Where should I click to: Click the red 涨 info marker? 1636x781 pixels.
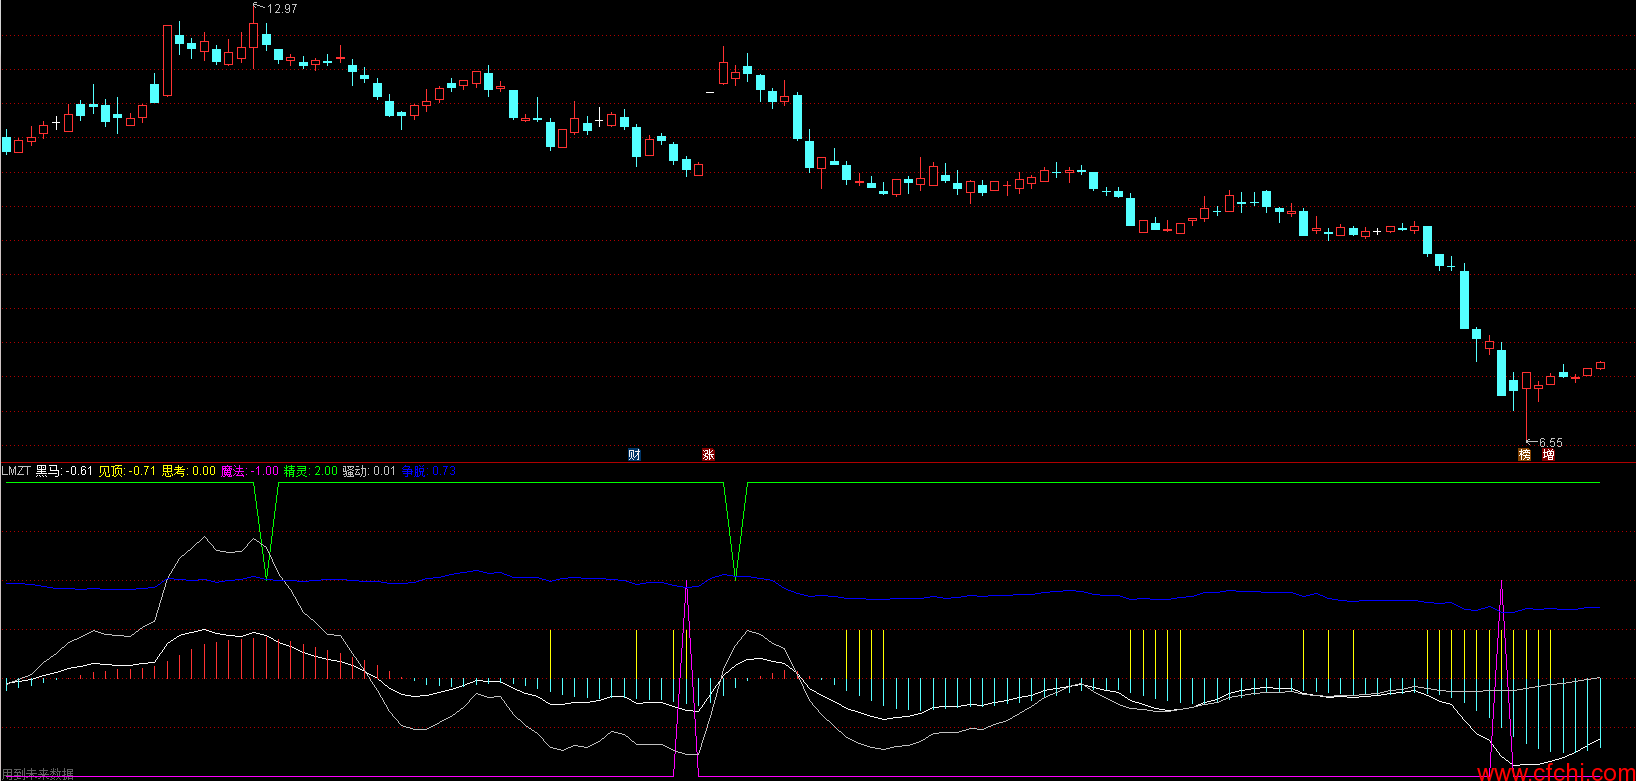pos(708,455)
